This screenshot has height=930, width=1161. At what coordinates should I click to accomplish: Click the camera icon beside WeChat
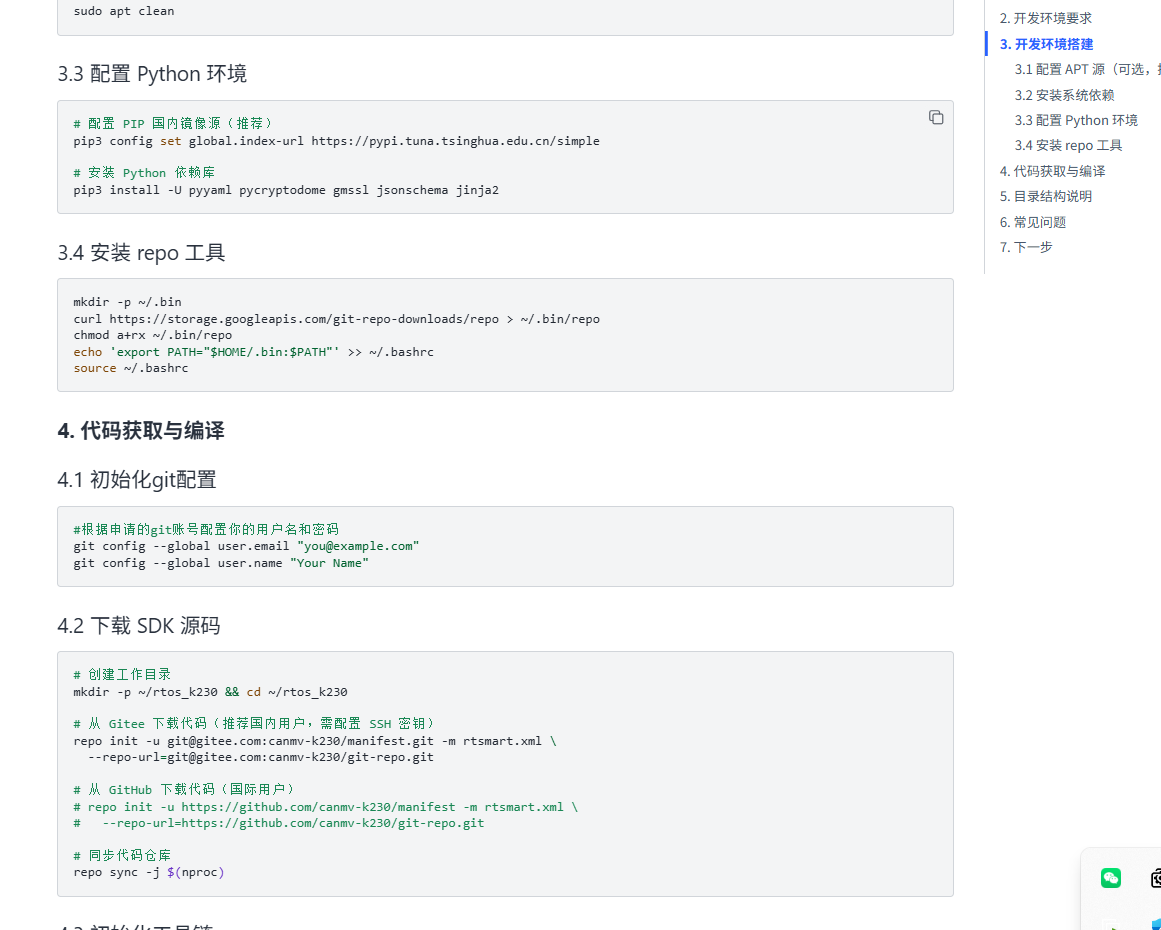1155,878
